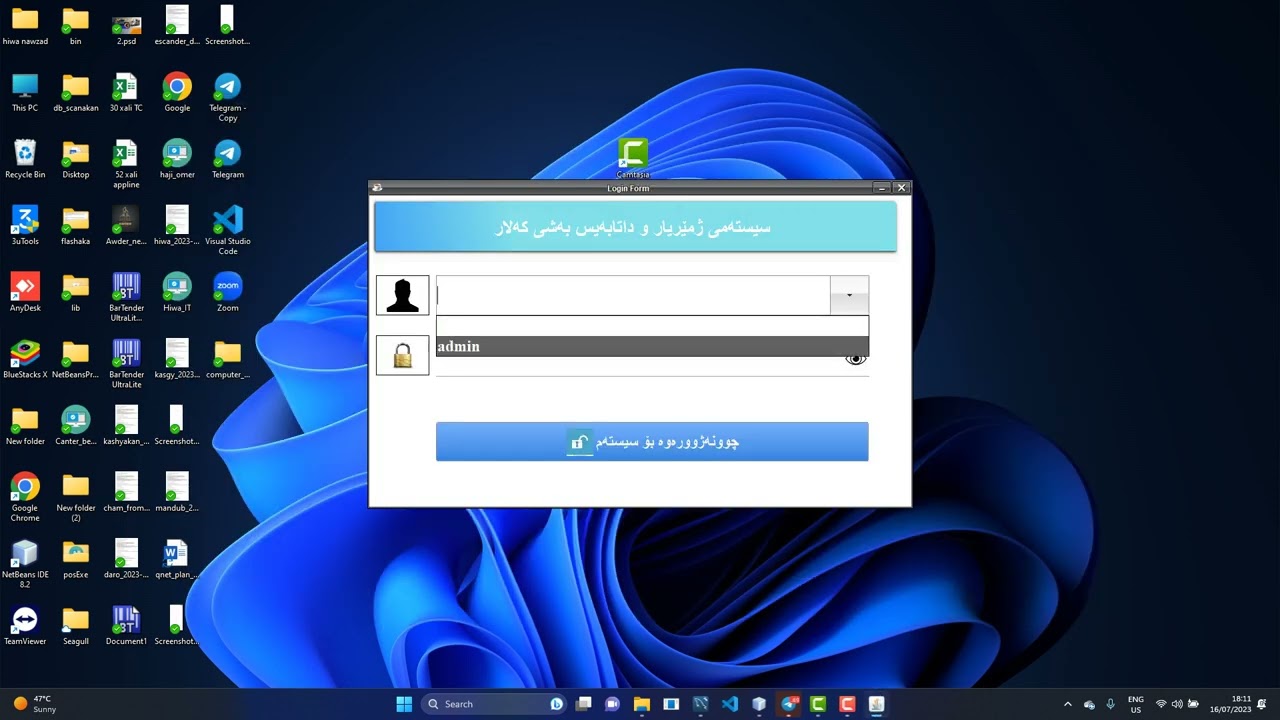Open the volume control in tray

pyautogui.click(x=1177, y=704)
